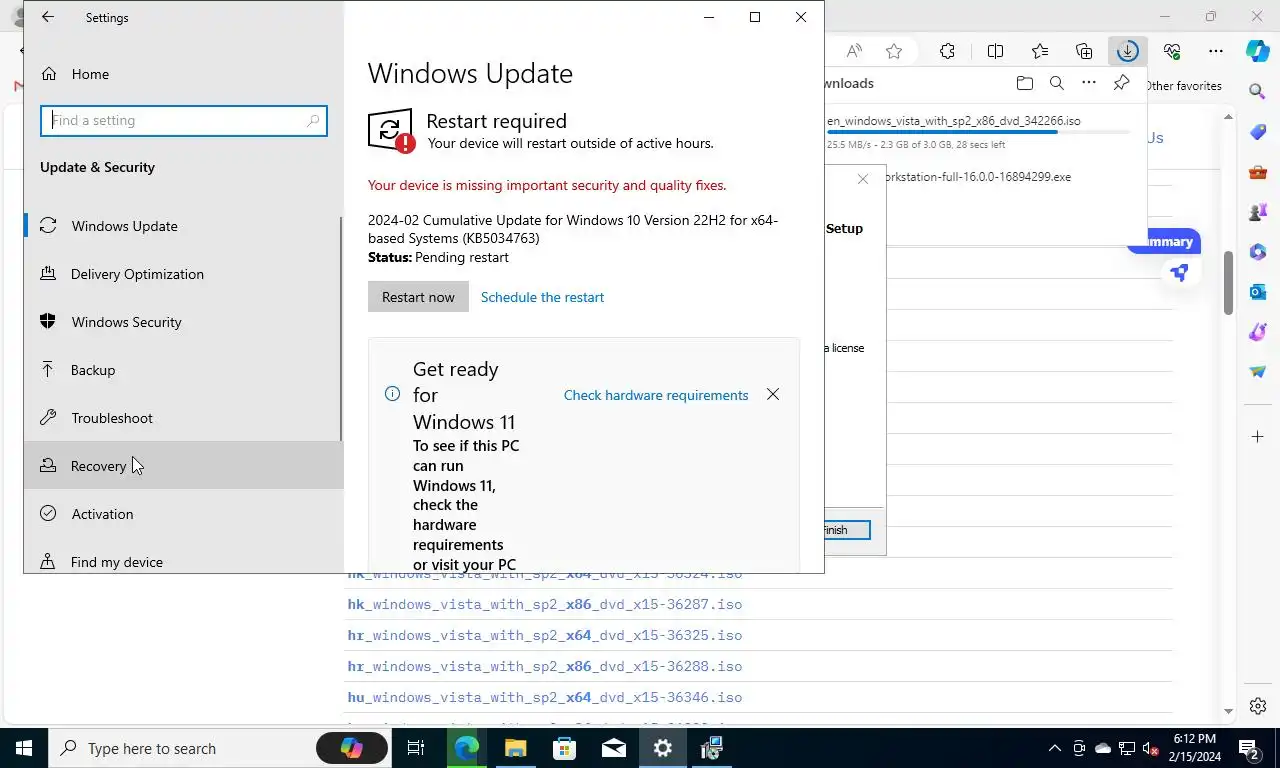Add a site with Edge sidebar plus
The width and height of the screenshot is (1280, 768).
[x=1258, y=437]
